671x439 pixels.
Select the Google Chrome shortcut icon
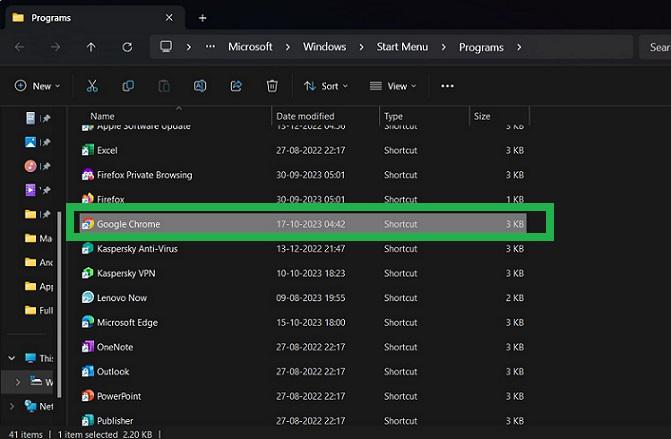[88, 224]
